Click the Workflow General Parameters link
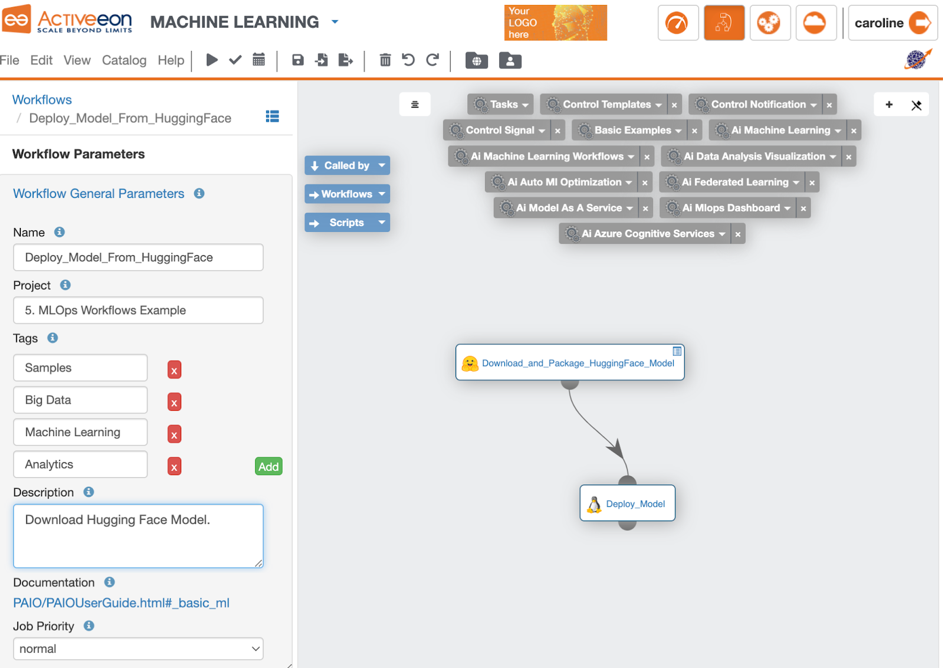 (x=99, y=194)
